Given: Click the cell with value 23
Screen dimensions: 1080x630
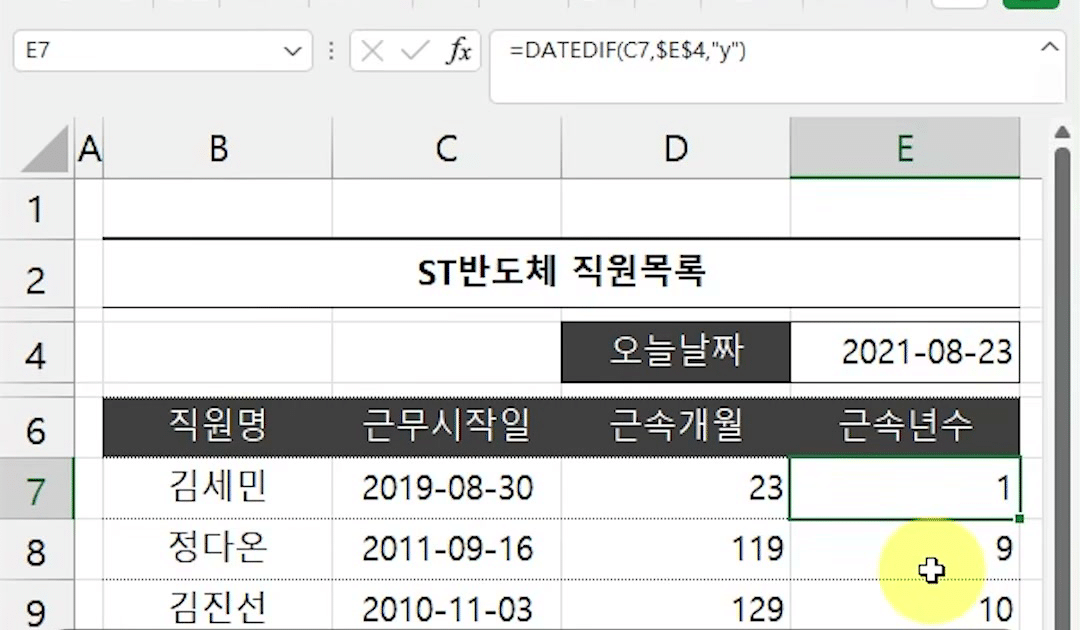Looking at the screenshot, I should coord(676,488).
